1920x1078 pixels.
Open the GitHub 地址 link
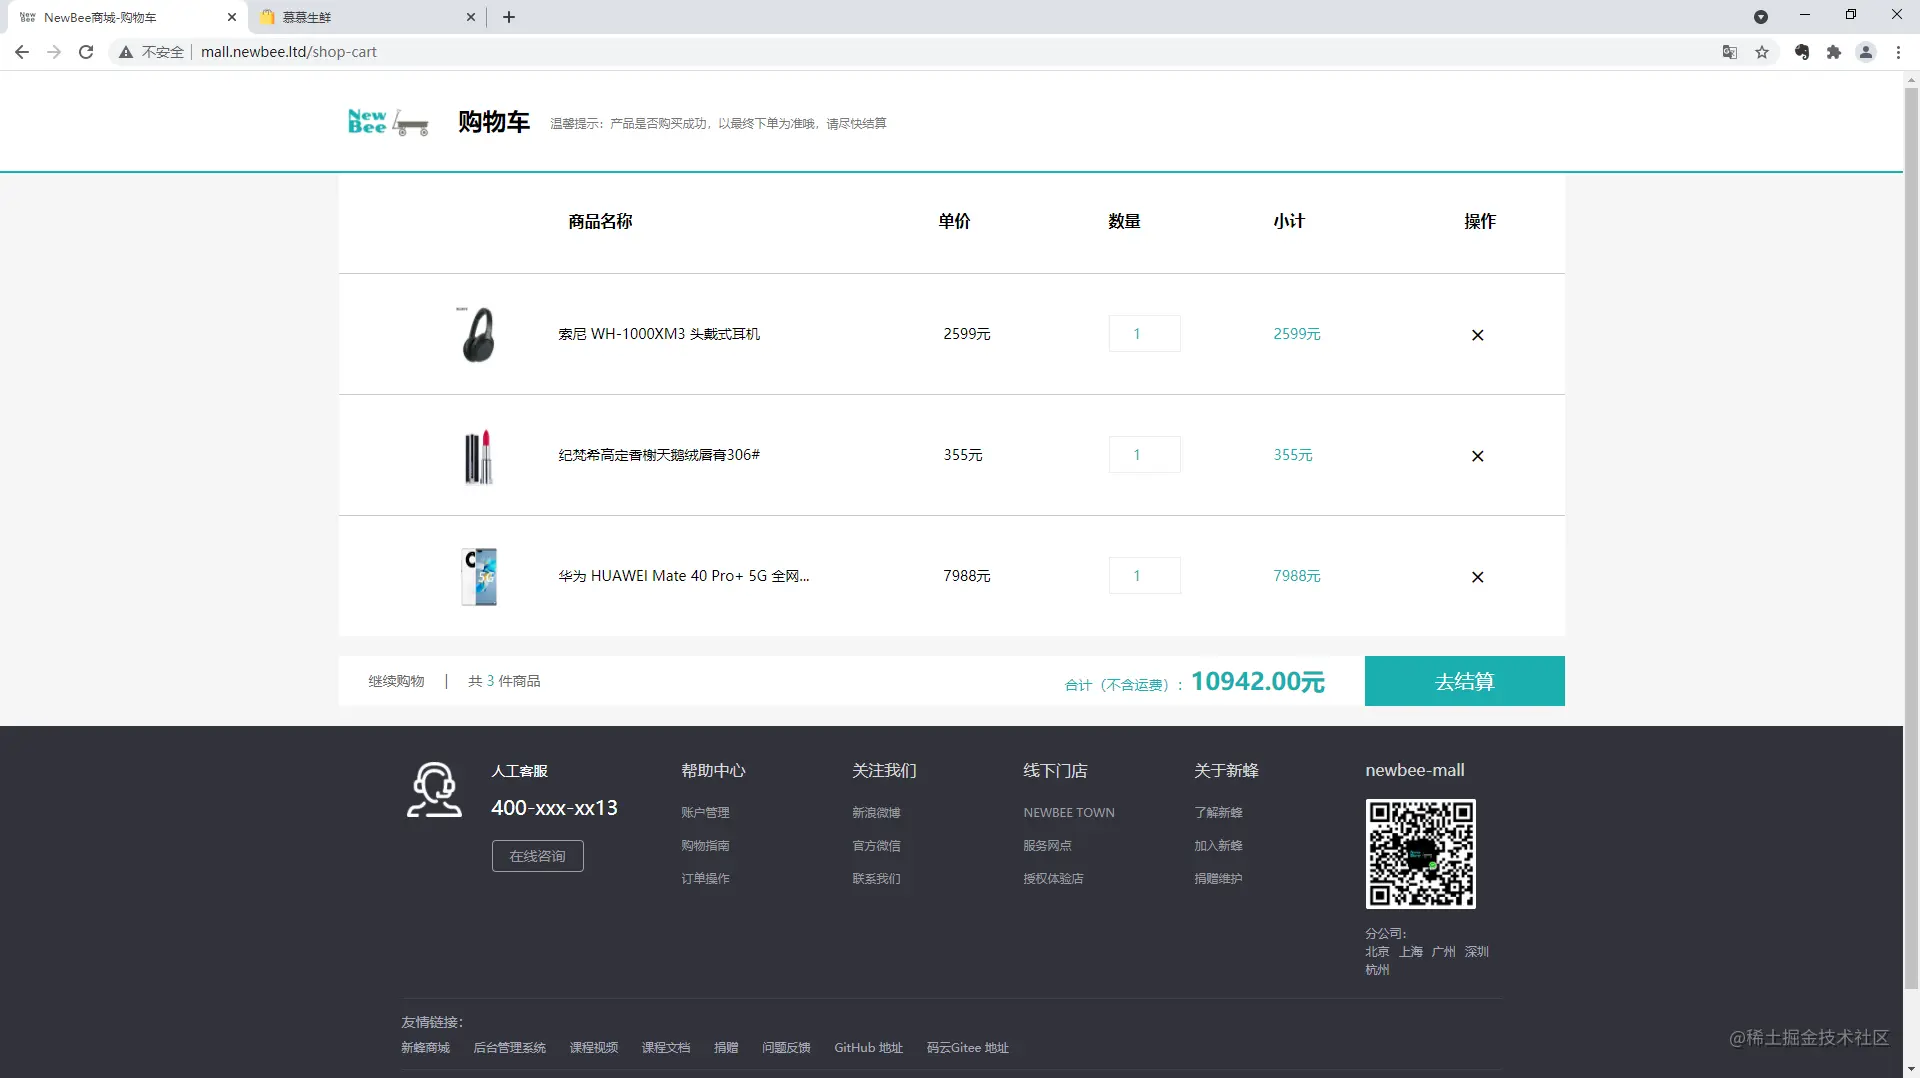click(x=868, y=1048)
